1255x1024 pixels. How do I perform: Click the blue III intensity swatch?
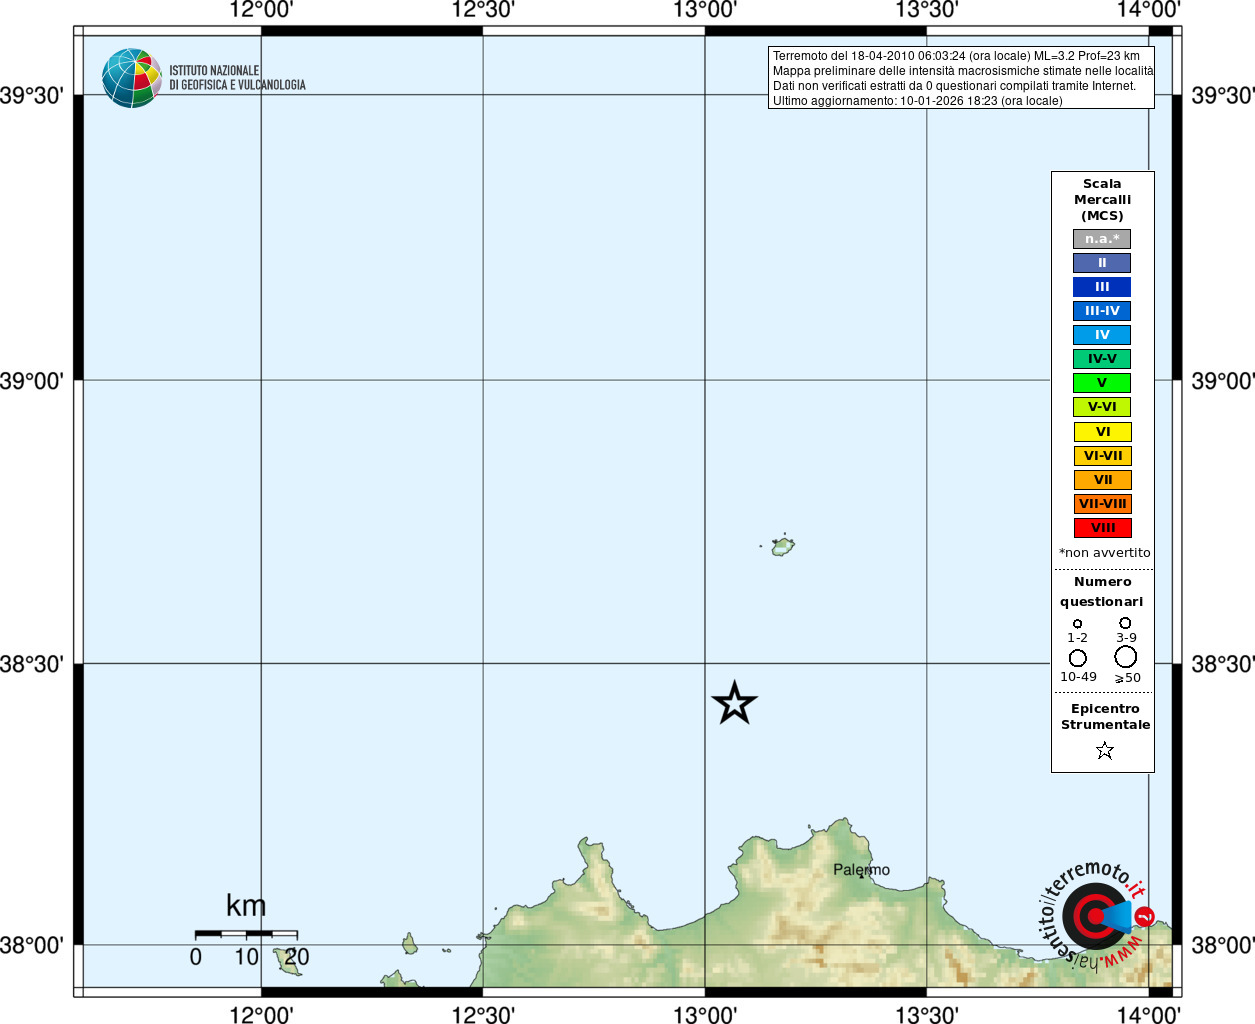(x=1102, y=287)
